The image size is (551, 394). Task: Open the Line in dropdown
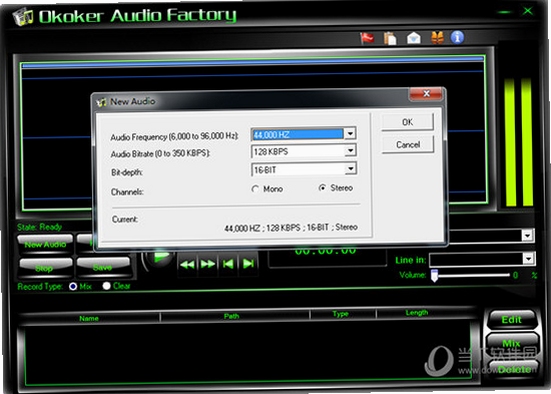point(528,259)
